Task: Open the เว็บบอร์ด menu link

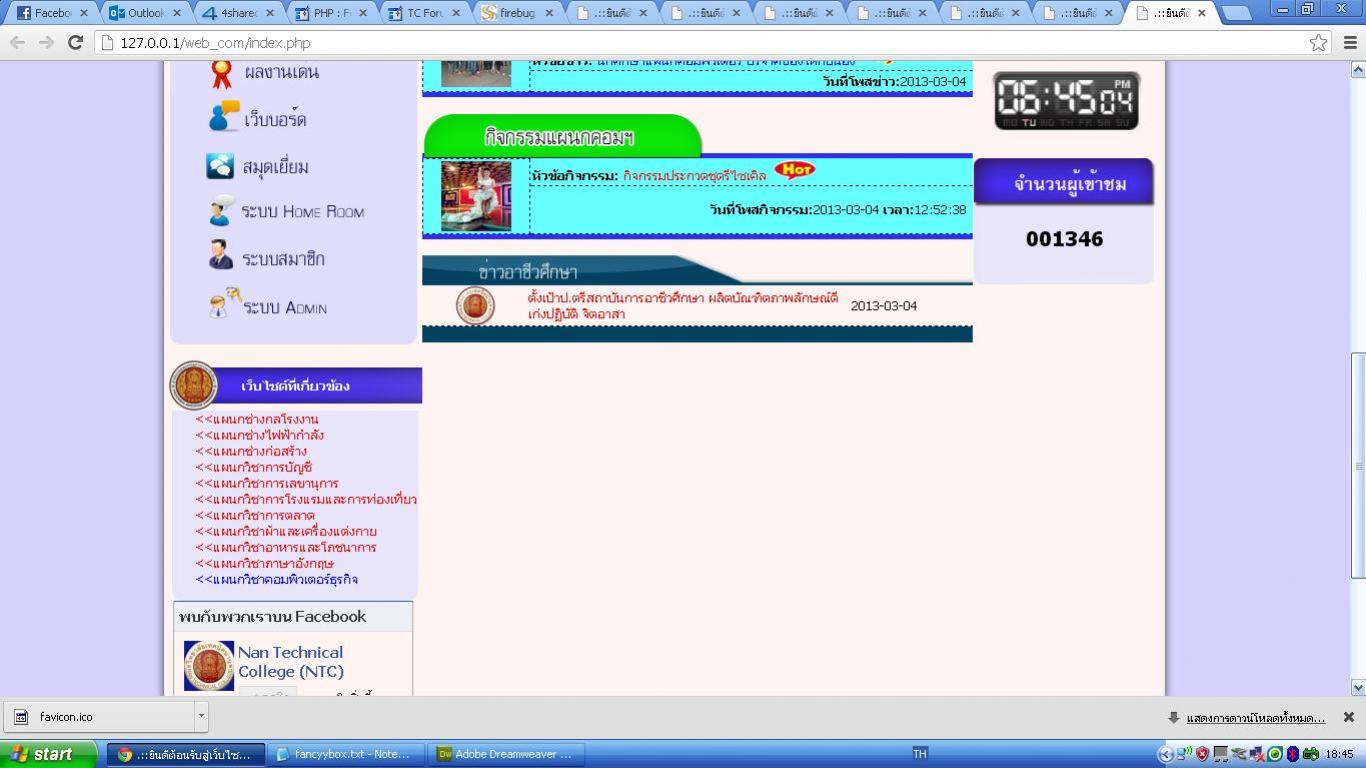Action: [x=275, y=120]
